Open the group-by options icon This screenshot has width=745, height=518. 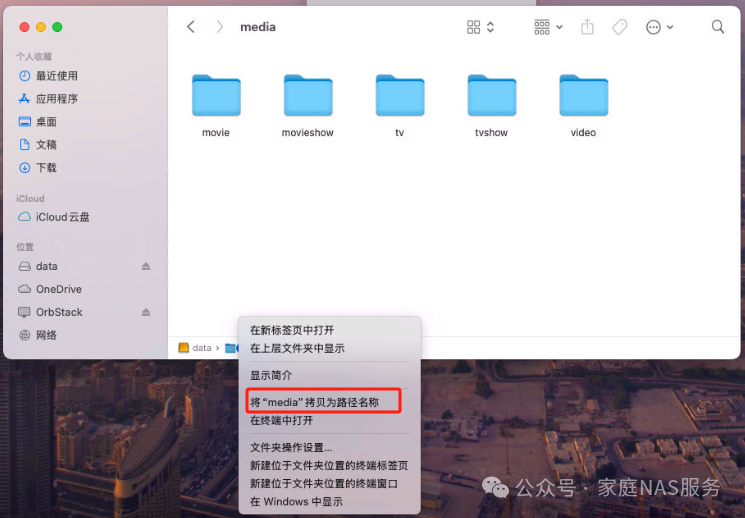tap(542, 27)
